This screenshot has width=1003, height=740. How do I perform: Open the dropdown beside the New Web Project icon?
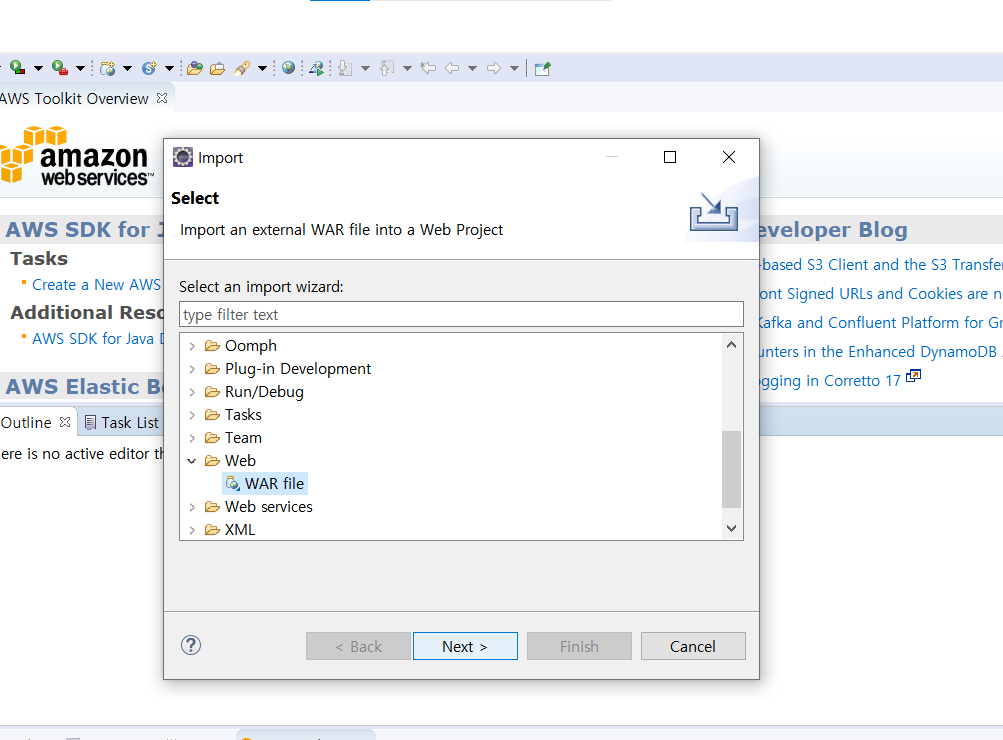point(127,68)
